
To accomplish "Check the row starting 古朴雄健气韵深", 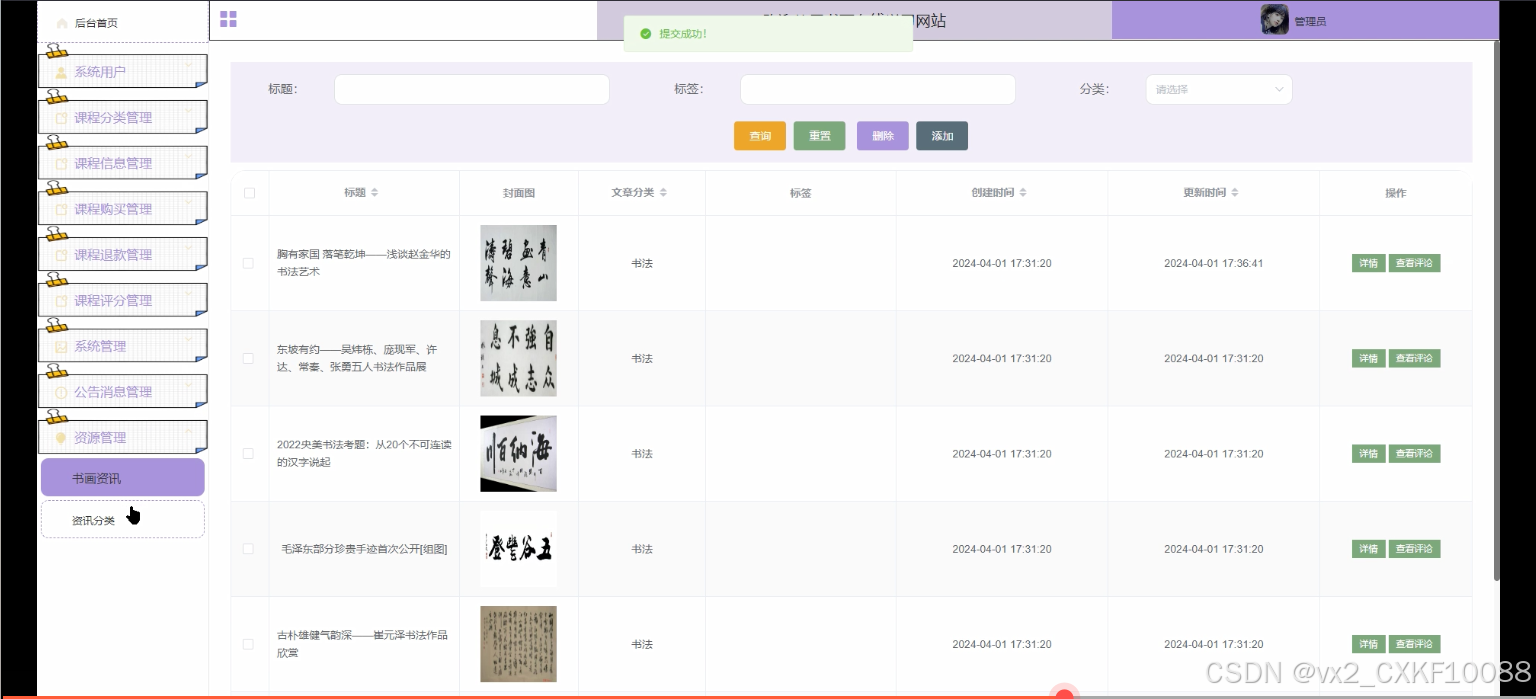I will (248, 644).
